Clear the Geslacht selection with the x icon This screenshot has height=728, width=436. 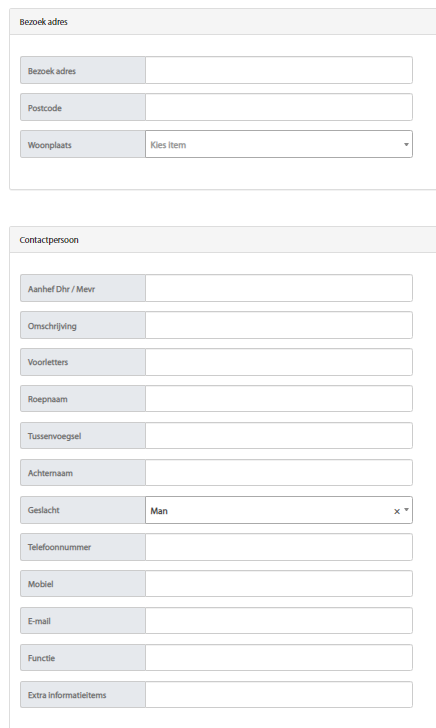[397, 511]
